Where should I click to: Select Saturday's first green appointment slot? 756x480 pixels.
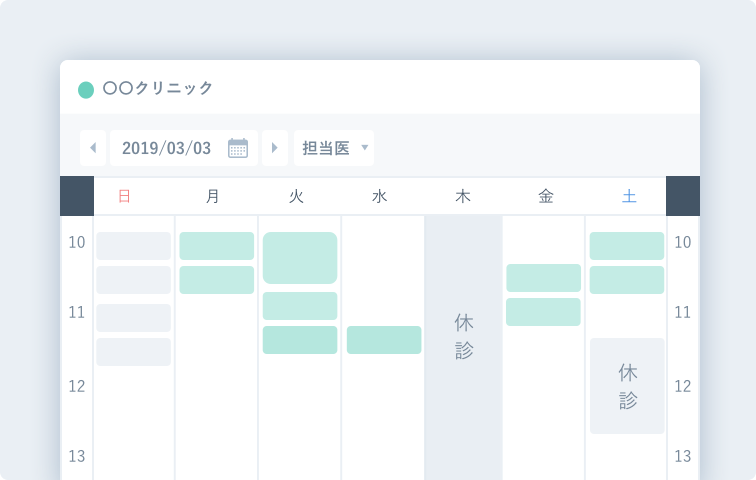click(627, 246)
